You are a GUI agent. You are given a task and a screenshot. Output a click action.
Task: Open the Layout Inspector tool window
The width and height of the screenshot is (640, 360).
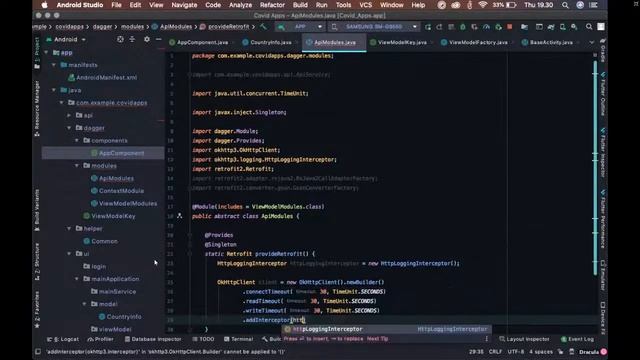pos(524,339)
